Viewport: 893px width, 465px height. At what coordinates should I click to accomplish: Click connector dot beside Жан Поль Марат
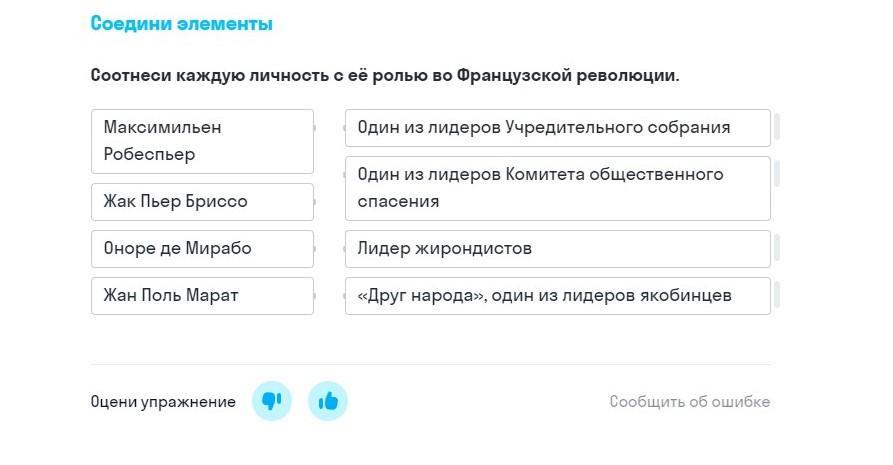[x=315, y=296]
